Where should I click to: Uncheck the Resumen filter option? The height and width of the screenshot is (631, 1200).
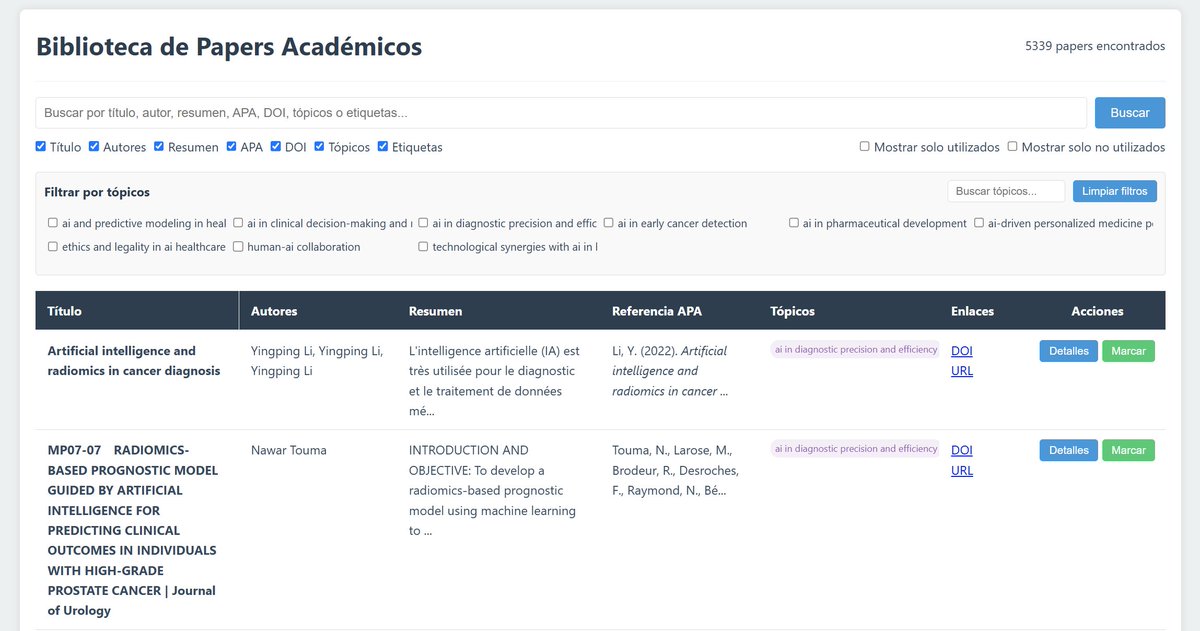click(x=158, y=146)
